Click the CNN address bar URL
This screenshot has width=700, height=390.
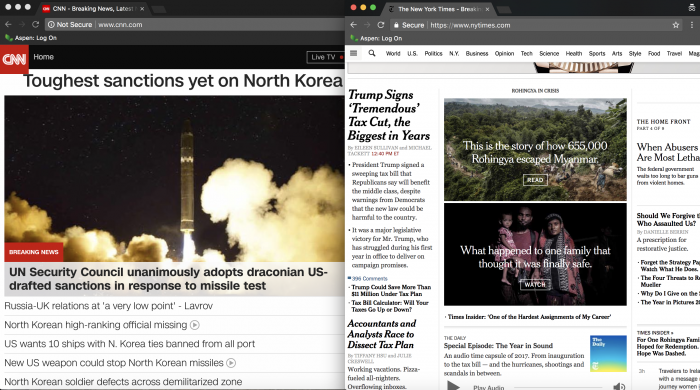coord(120,25)
